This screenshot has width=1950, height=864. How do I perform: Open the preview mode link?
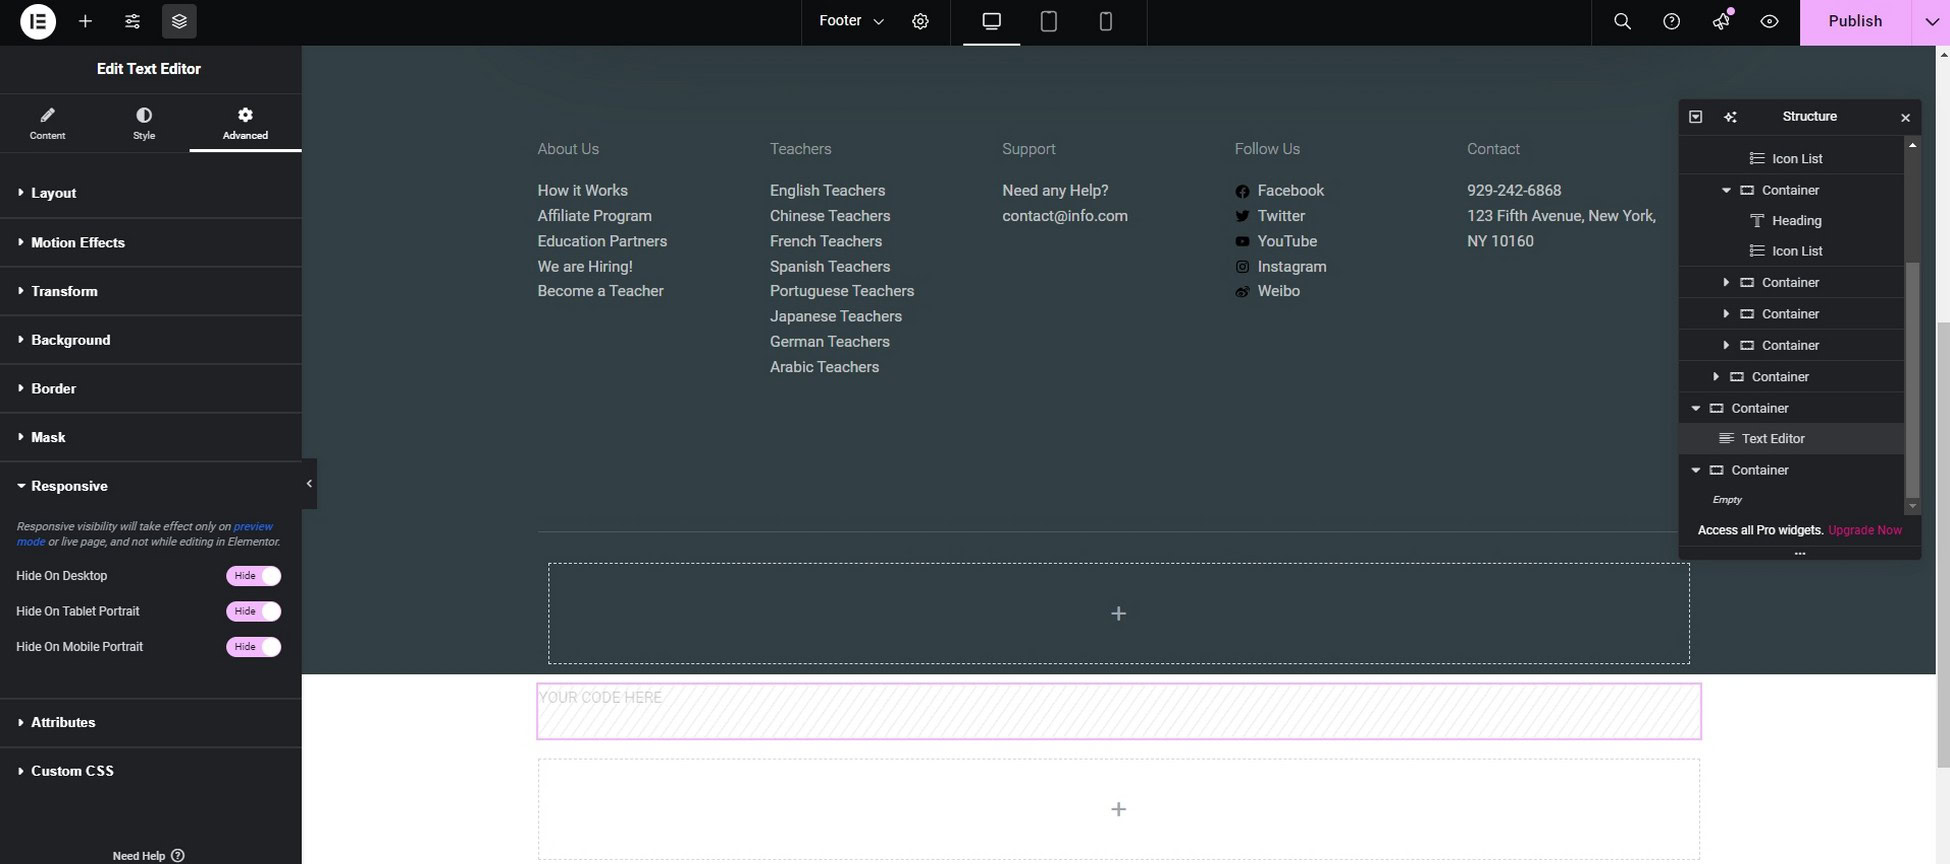(145, 534)
